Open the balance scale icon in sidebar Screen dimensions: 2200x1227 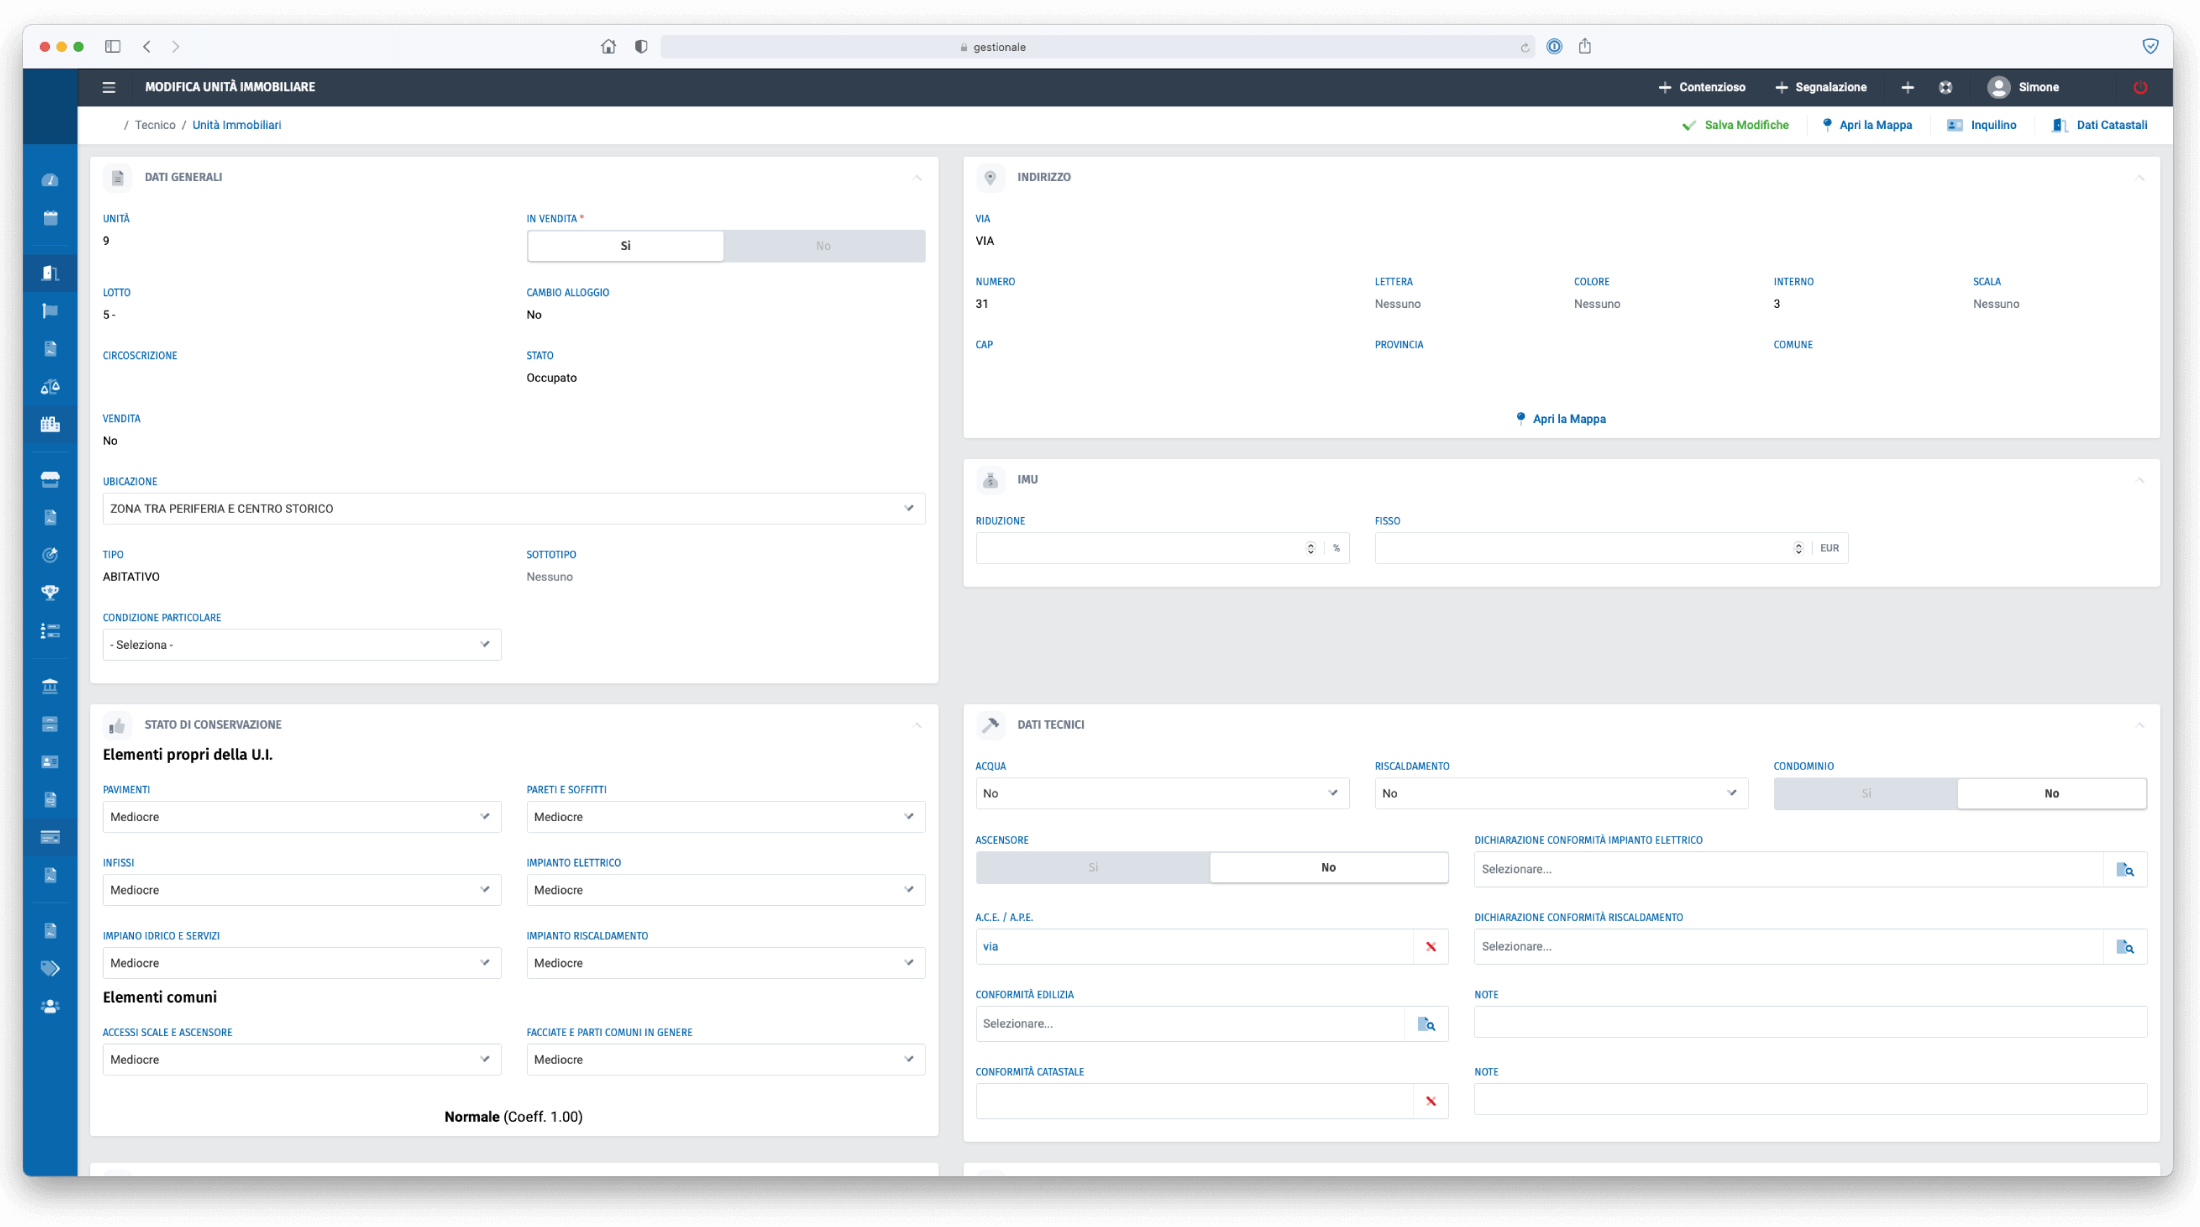(50, 386)
